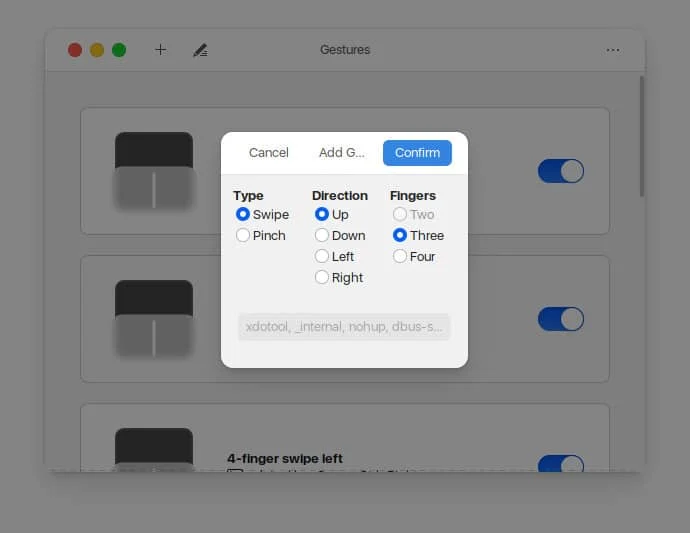Confirm the new gesture
Image resolution: width=690 pixels, height=533 pixels.
tap(417, 153)
